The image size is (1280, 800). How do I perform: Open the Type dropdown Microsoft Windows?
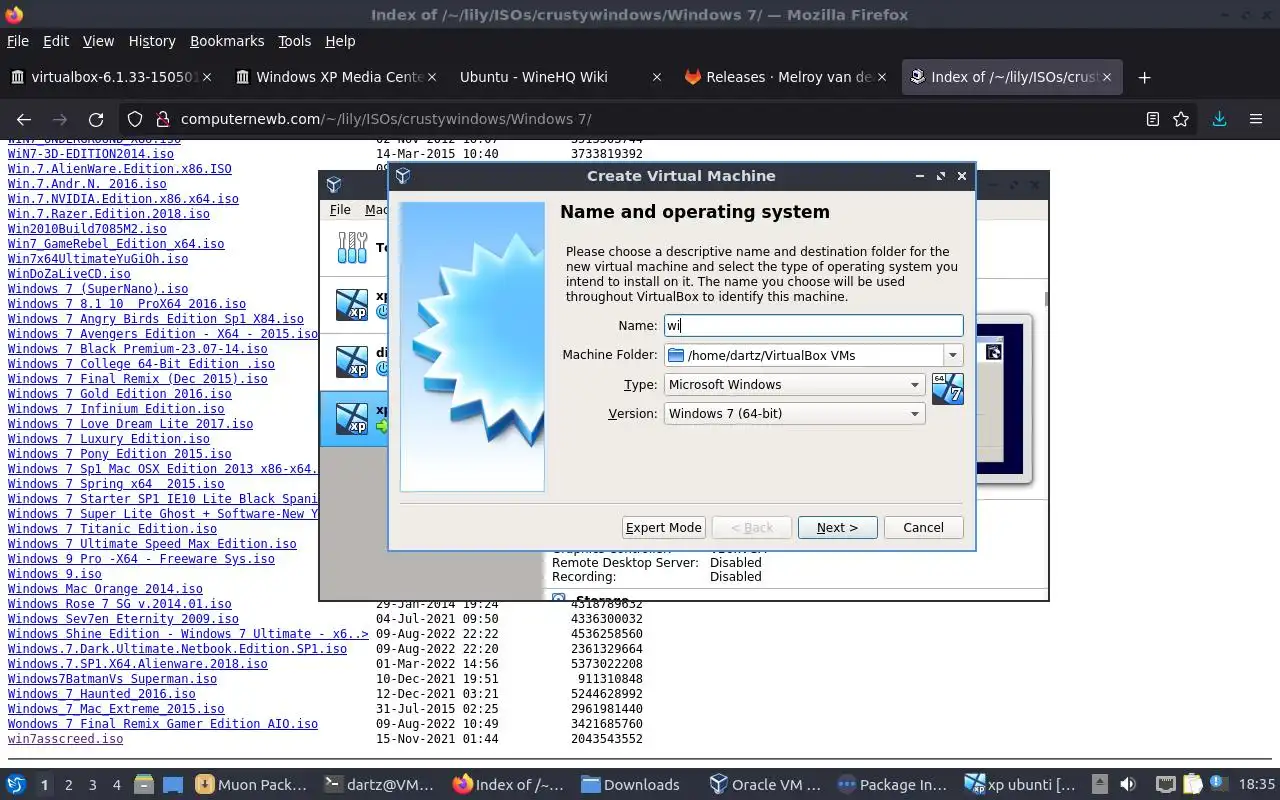tap(794, 384)
